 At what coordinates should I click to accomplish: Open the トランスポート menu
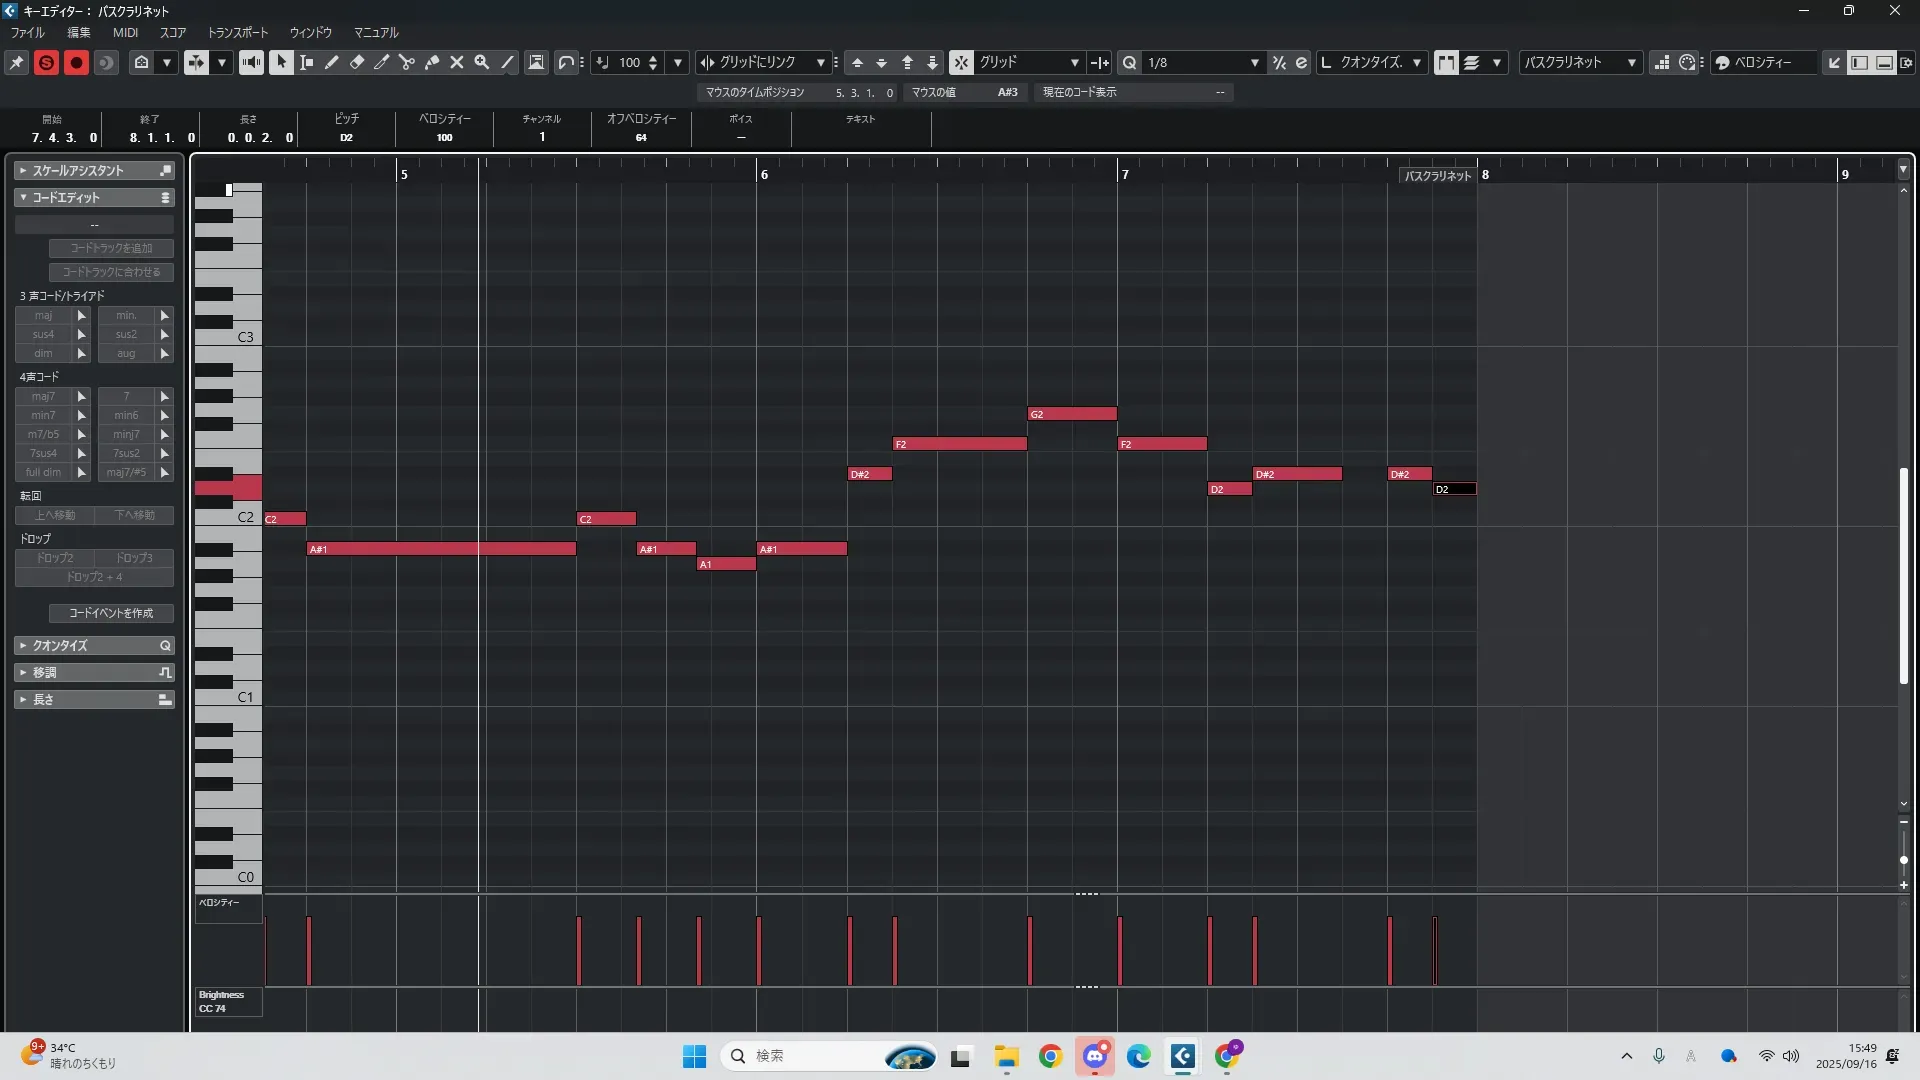237,32
